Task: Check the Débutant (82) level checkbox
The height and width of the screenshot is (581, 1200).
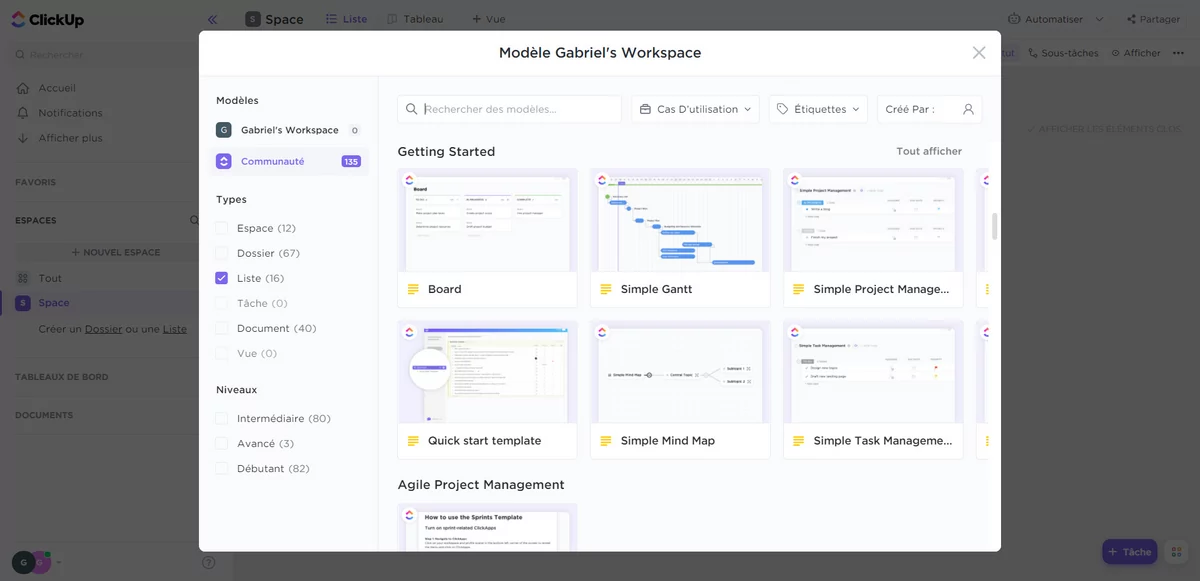Action: (x=222, y=468)
